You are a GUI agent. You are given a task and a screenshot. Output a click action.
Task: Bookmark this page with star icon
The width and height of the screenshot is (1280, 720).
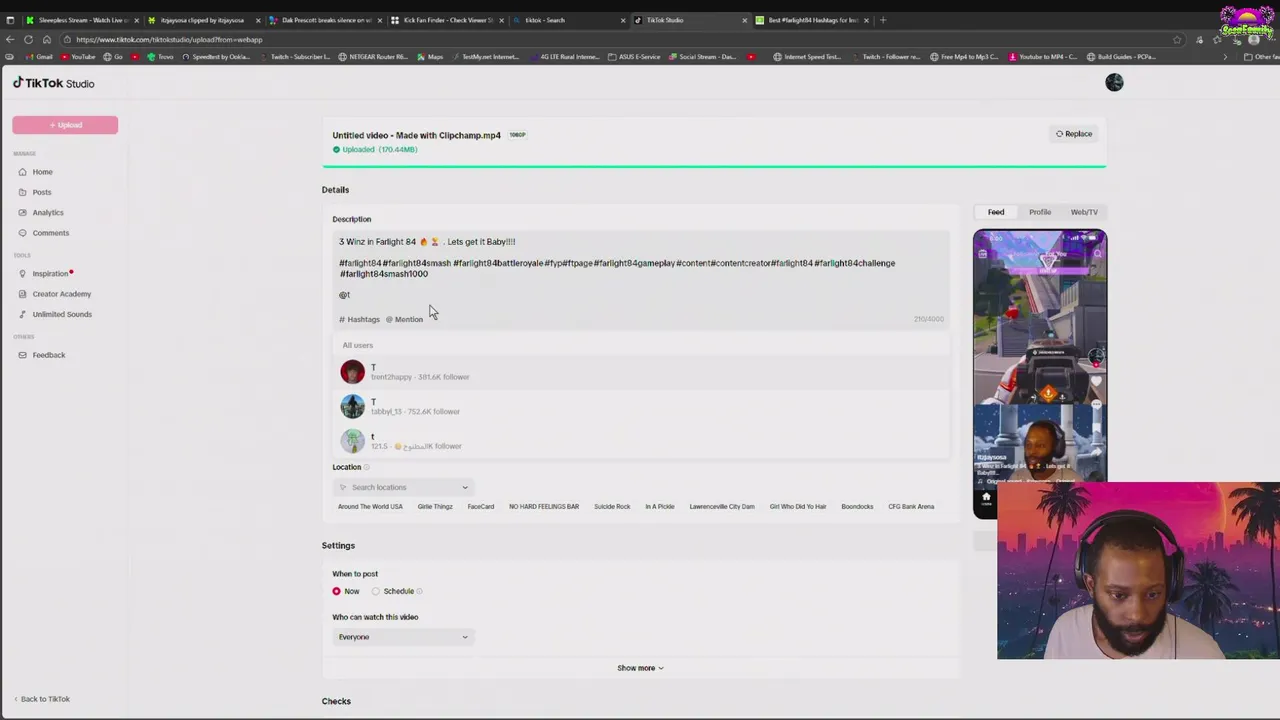click(1176, 39)
